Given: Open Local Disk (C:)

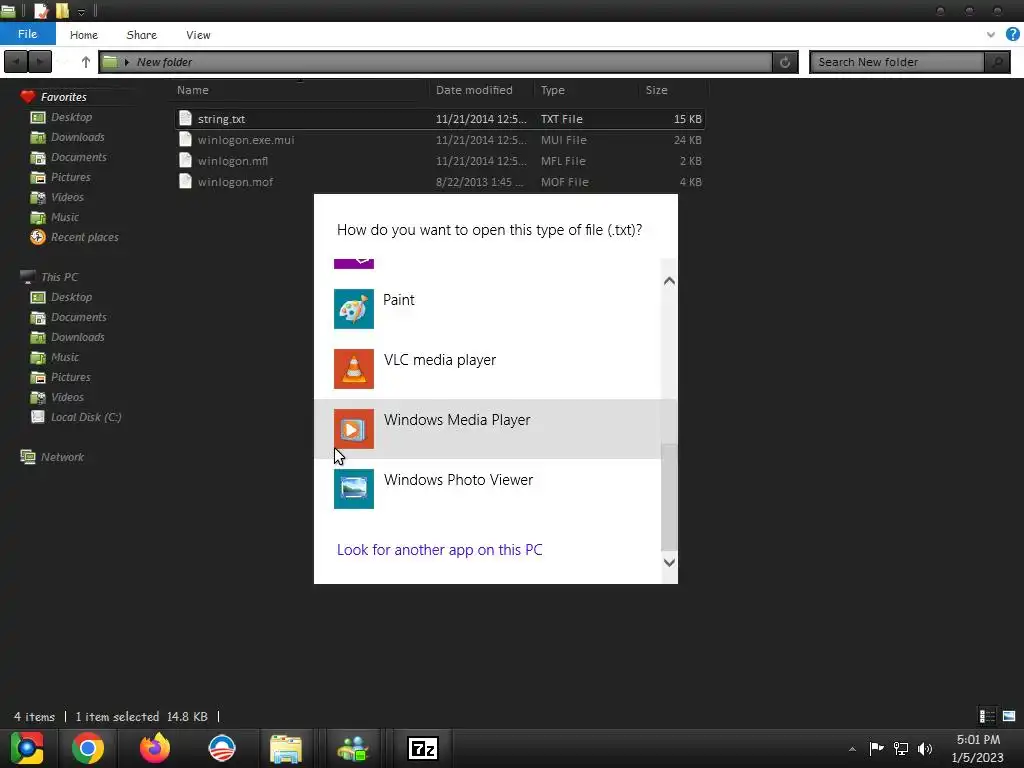Looking at the screenshot, I should 86,417.
